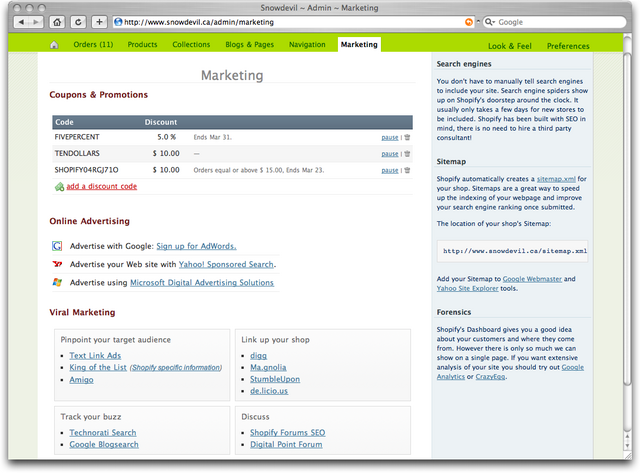This screenshot has height=473, width=640.
Task: Open the search magnifier dropdown in Google field
Action: [489, 22]
